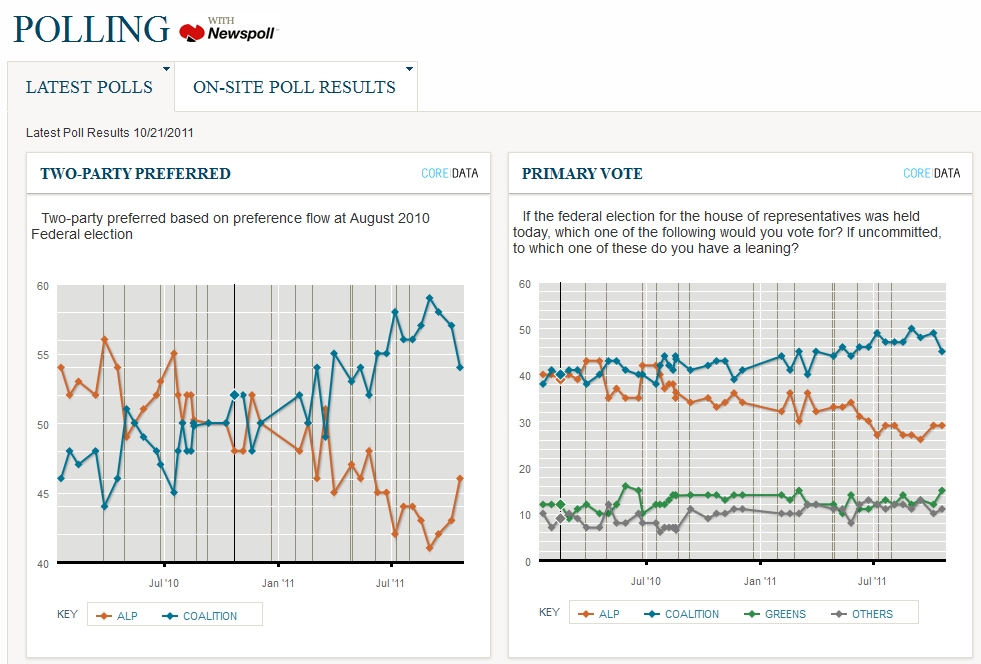The height and width of the screenshot is (664, 981).
Task: Open the On-Site Poll Results tab
Action: (294, 87)
